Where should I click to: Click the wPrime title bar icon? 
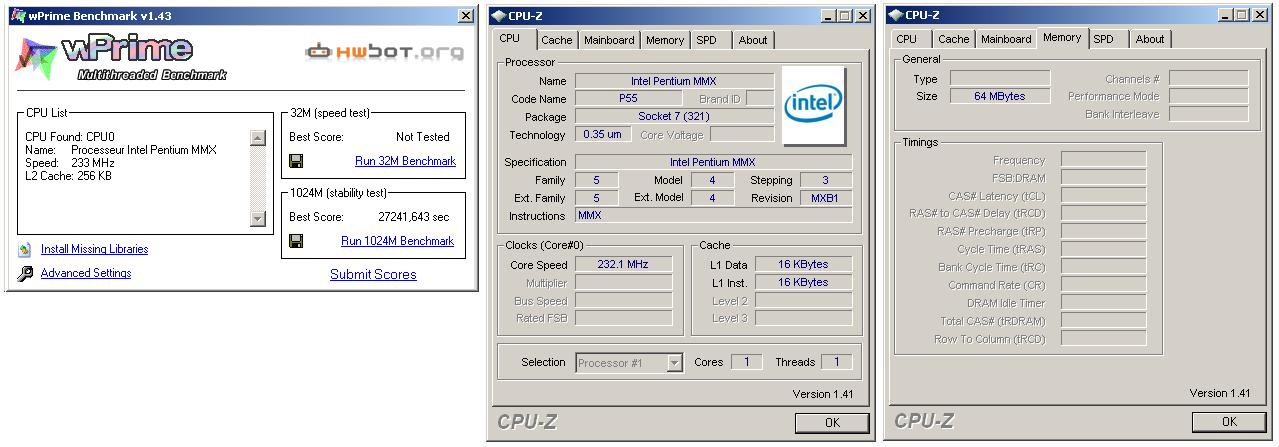17,16
